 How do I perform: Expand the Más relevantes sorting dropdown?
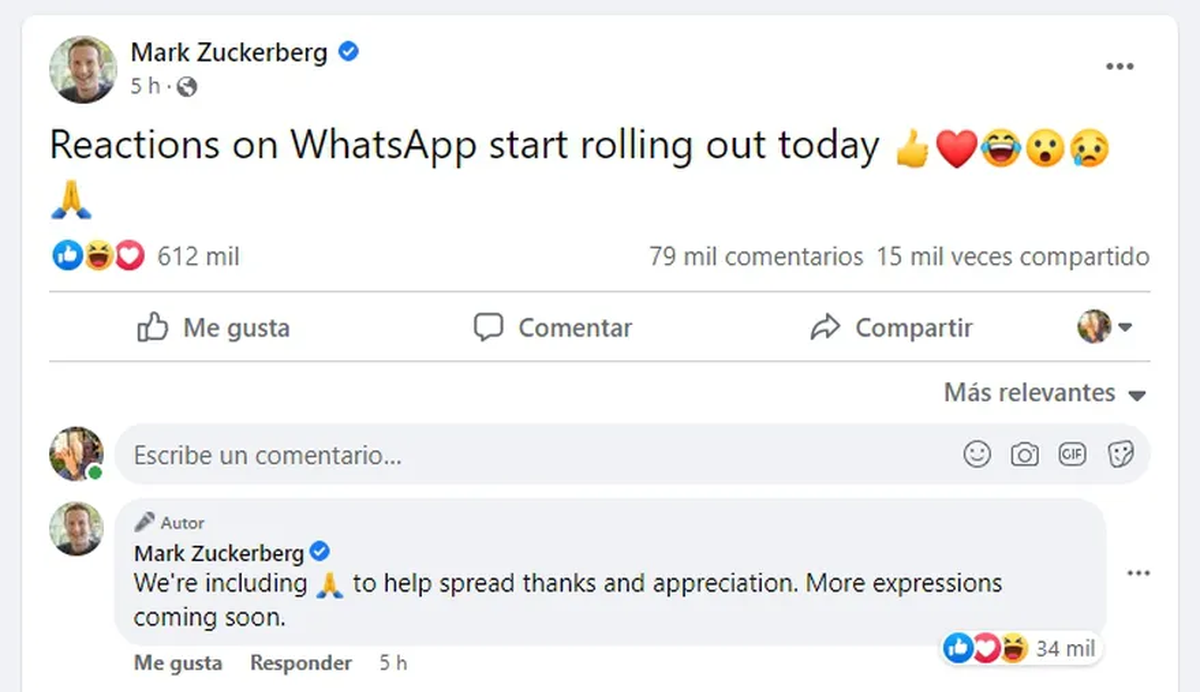point(1044,393)
